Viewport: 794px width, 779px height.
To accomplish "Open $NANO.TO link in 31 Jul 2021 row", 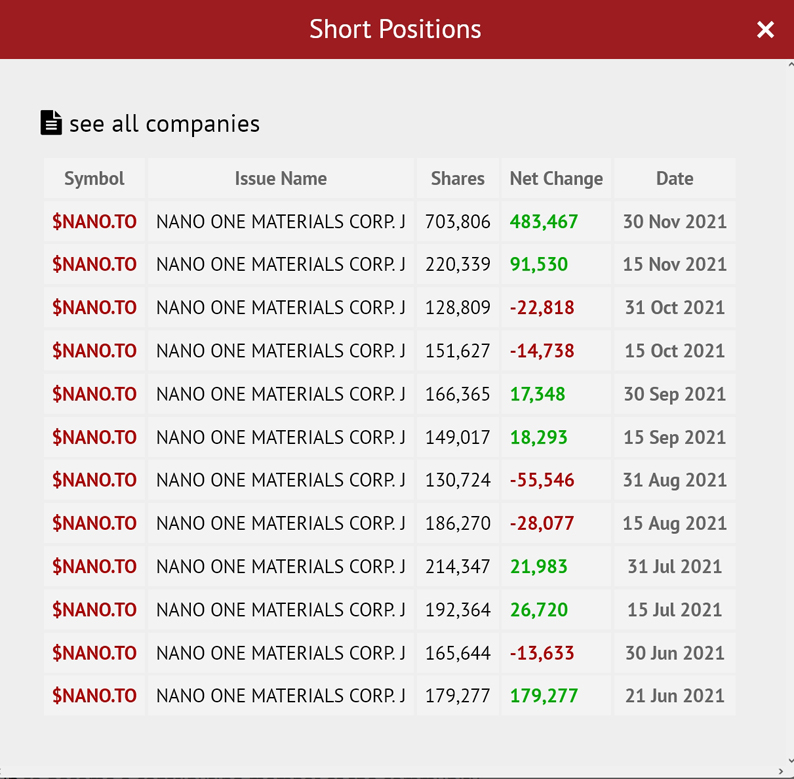I will point(95,566).
